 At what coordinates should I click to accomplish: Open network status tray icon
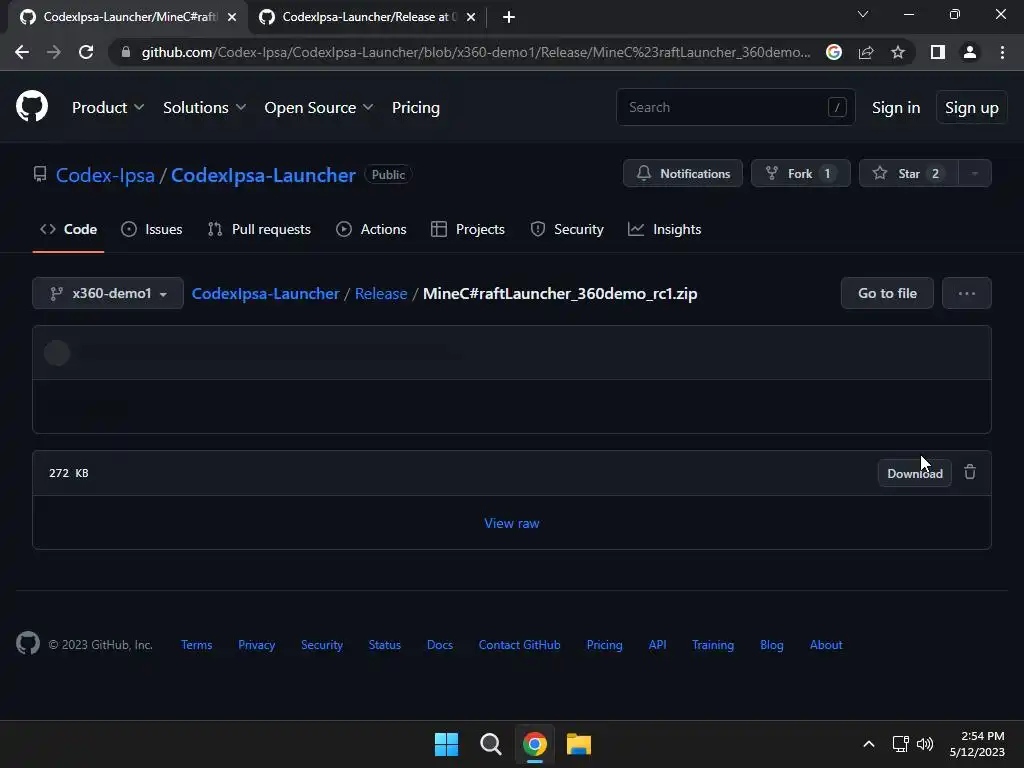coord(901,744)
